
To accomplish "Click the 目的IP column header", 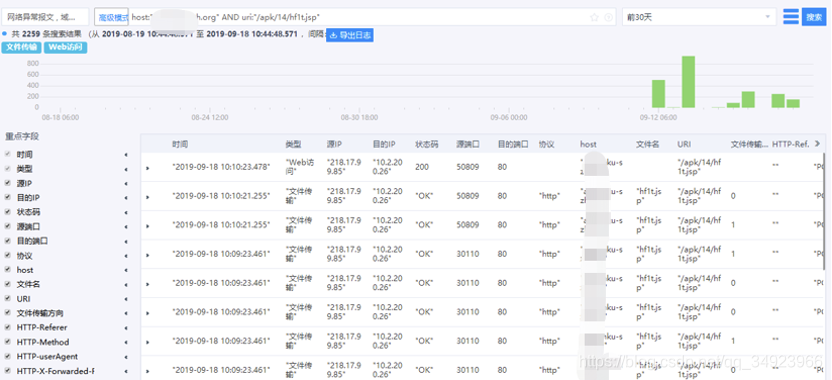I will (384, 144).
